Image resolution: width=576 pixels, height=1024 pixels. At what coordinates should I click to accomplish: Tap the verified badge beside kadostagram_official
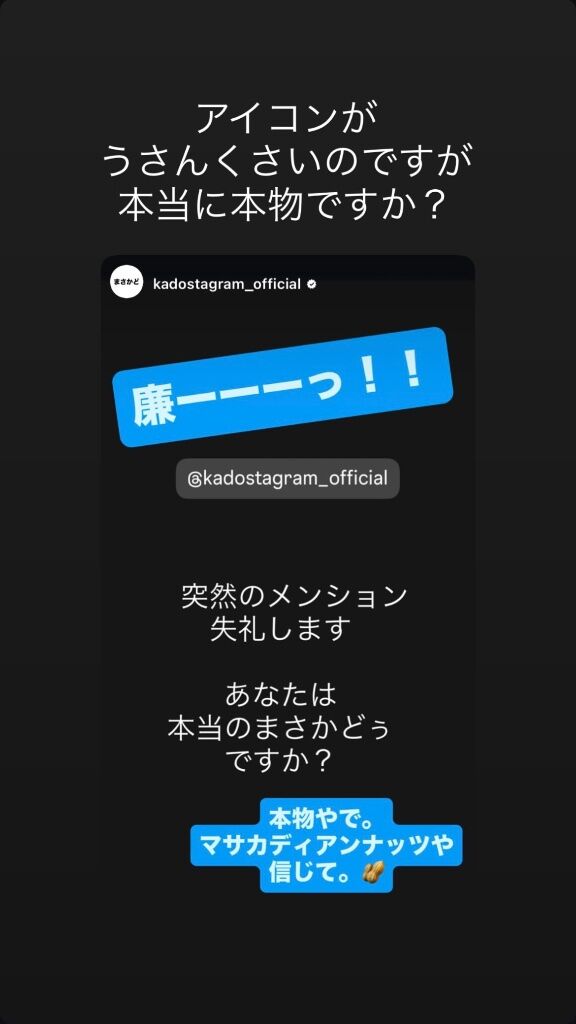pyautogui.click(x=312, y=284)
